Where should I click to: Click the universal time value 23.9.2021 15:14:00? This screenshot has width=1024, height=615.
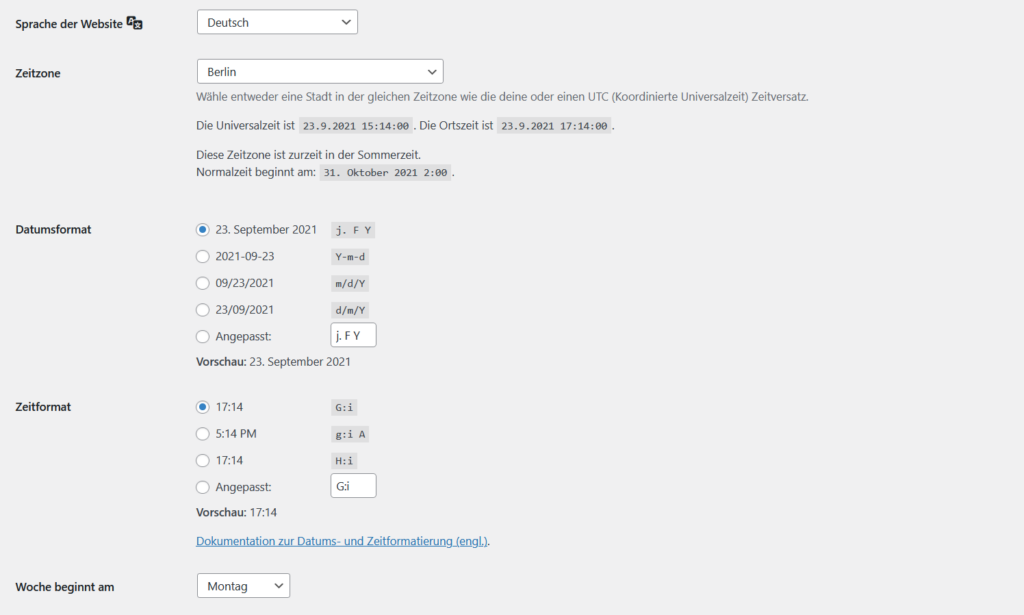(356, 126)
